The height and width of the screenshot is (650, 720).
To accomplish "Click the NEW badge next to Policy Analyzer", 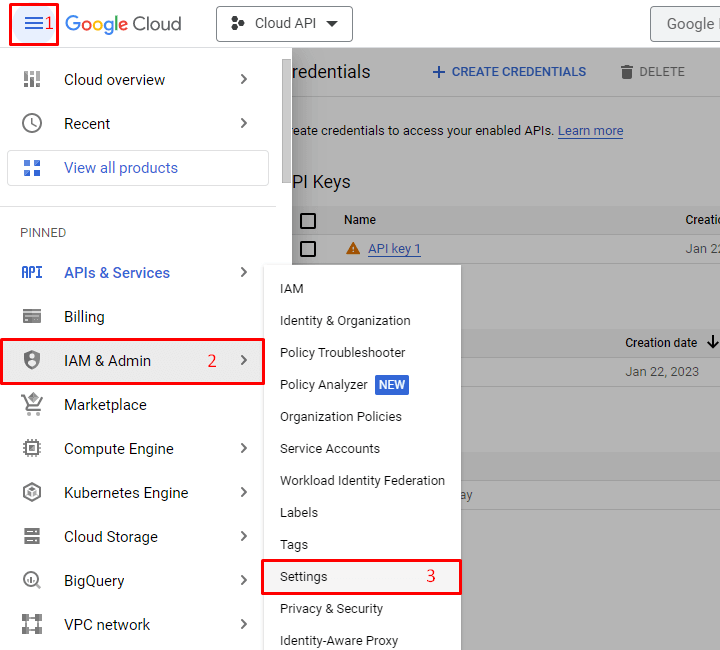I will tap(392, 385).
